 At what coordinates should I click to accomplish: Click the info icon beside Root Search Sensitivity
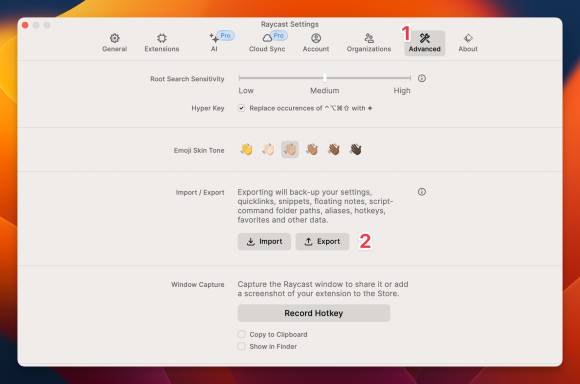[422, 78]
